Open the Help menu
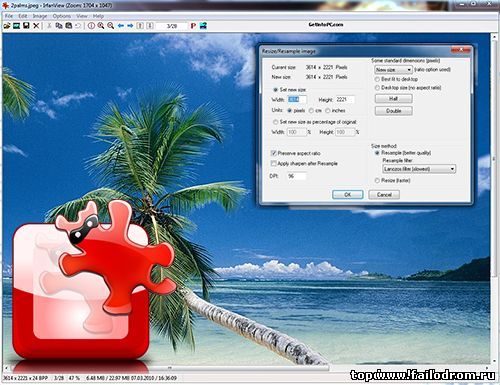This screenshot has width=500, height=385. pyautogui.click(x=98, y=16)
